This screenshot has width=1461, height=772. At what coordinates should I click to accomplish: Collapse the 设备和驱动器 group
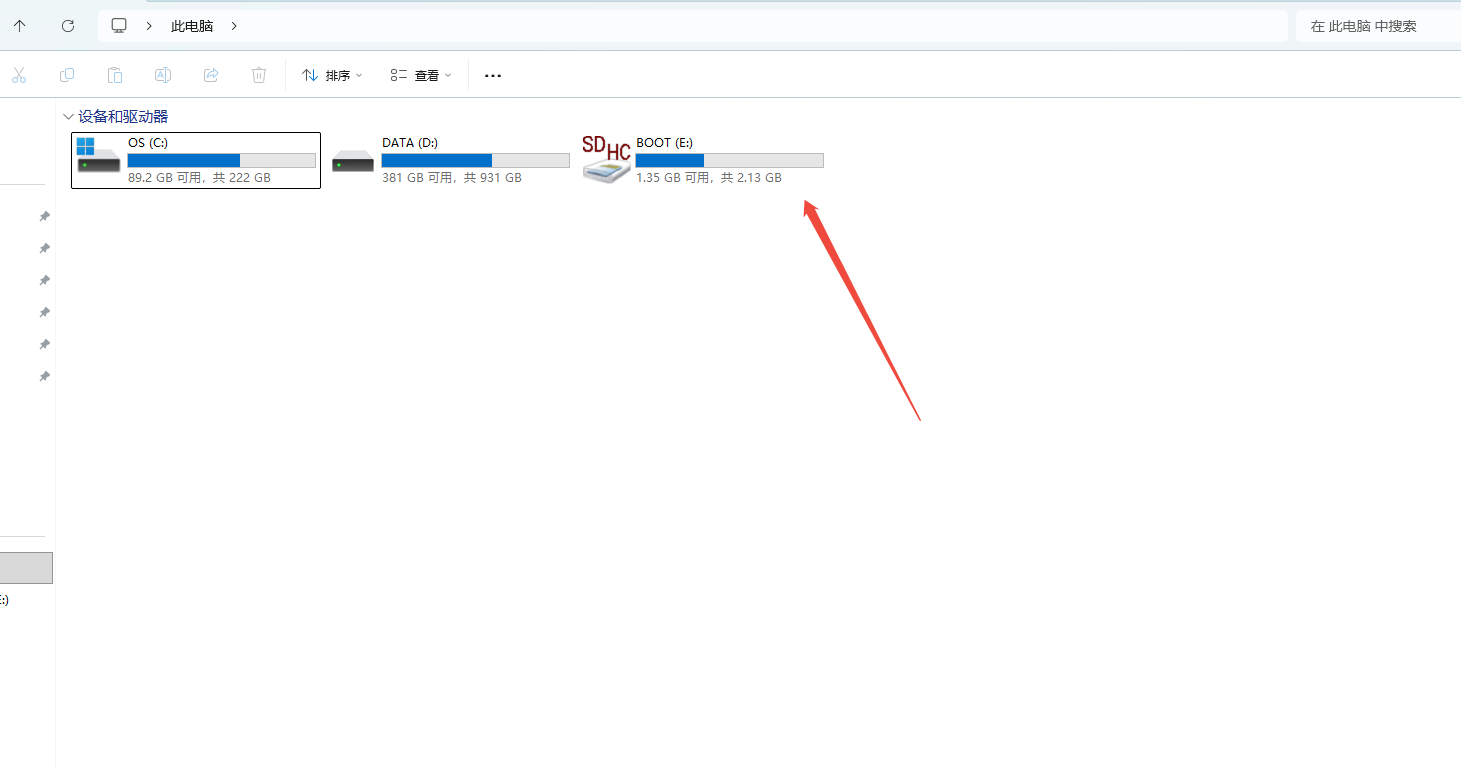[x=68, y=117]
